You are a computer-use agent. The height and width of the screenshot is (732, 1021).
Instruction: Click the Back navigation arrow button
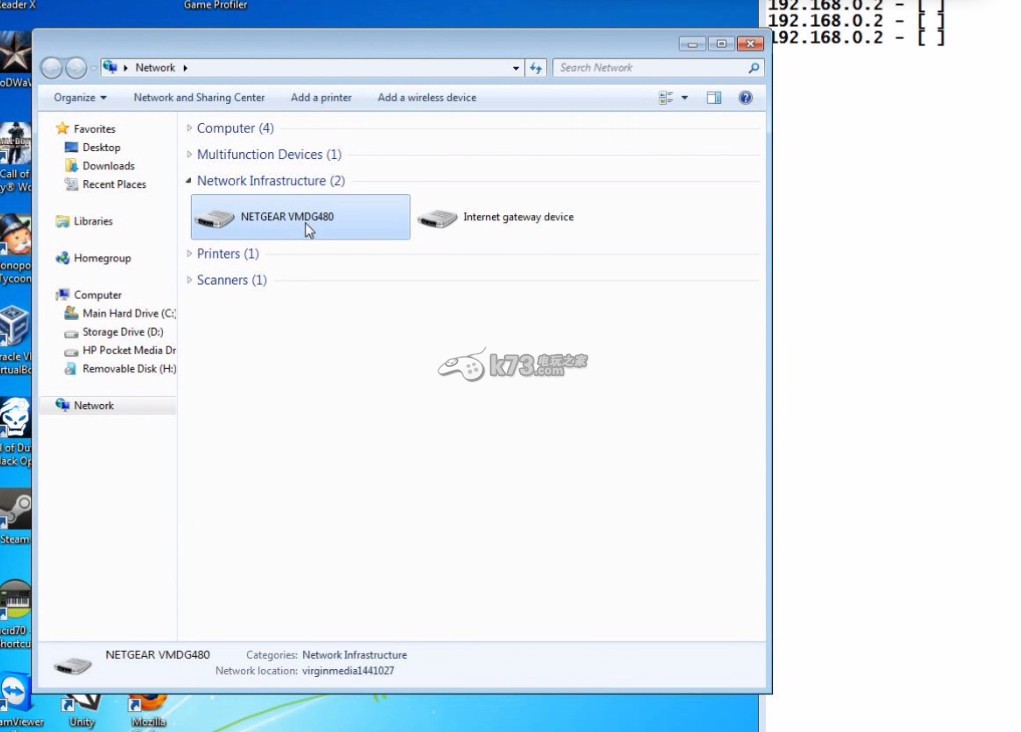tap(52, 68)
